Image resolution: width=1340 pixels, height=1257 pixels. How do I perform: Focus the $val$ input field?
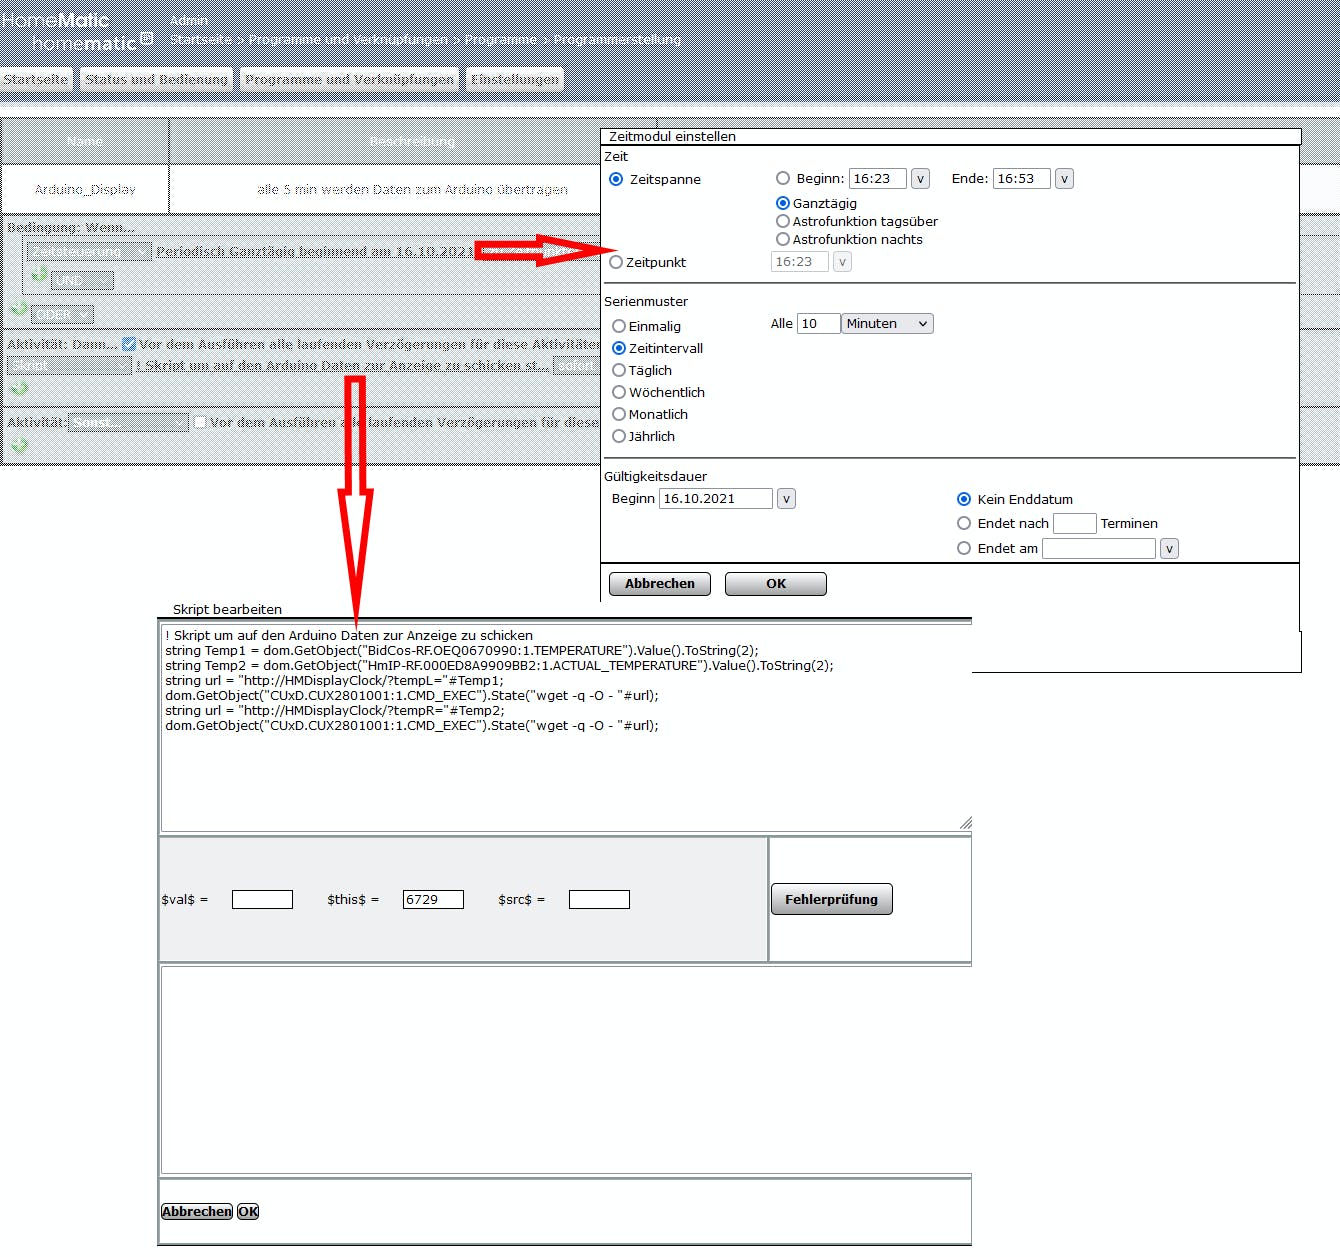262,899
